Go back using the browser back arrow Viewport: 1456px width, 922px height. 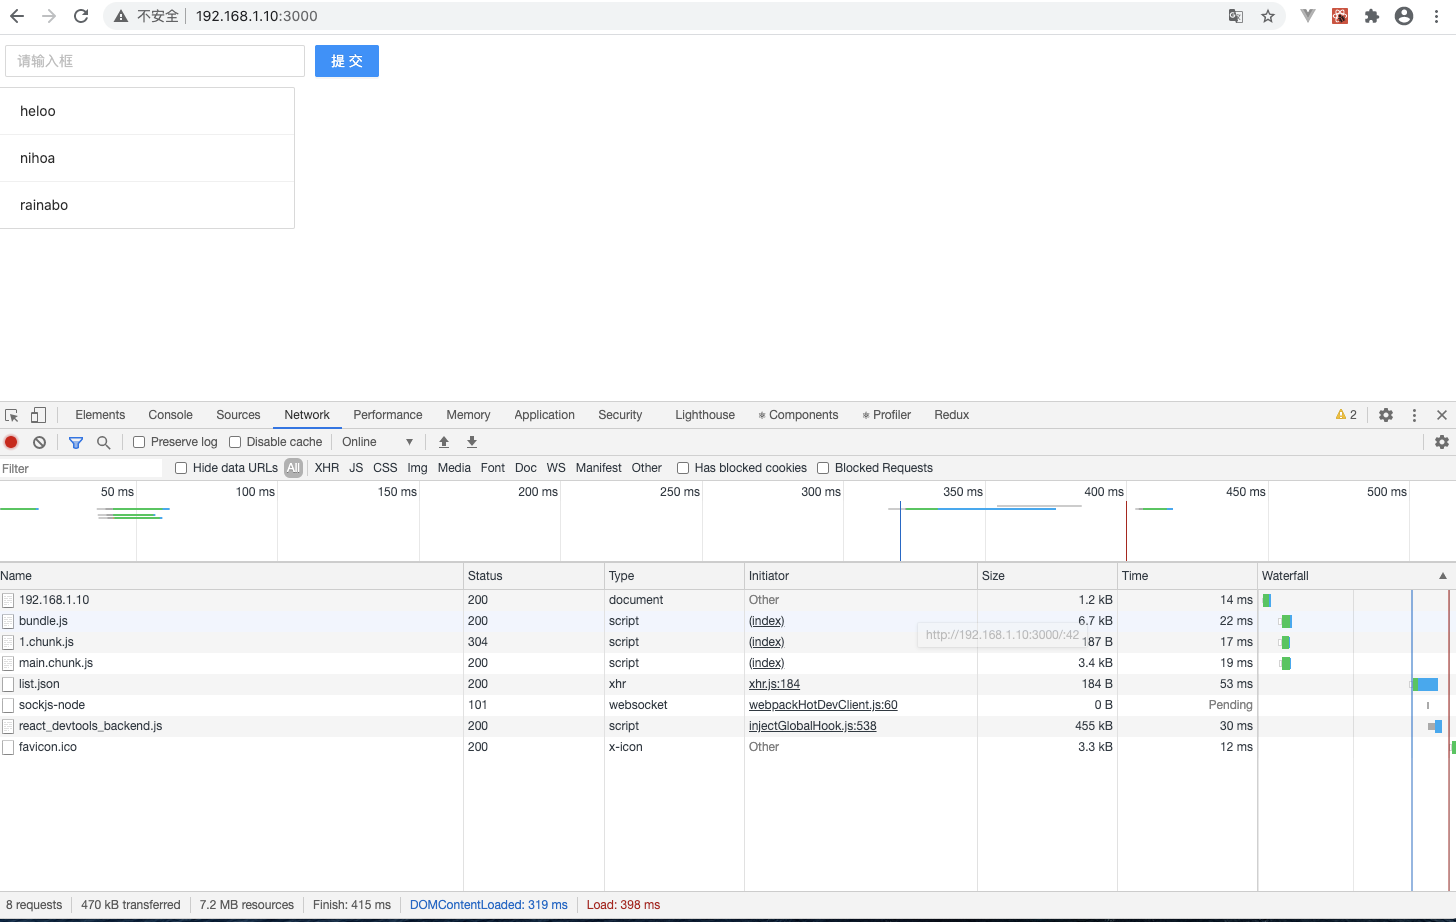(x=17, y=16)
